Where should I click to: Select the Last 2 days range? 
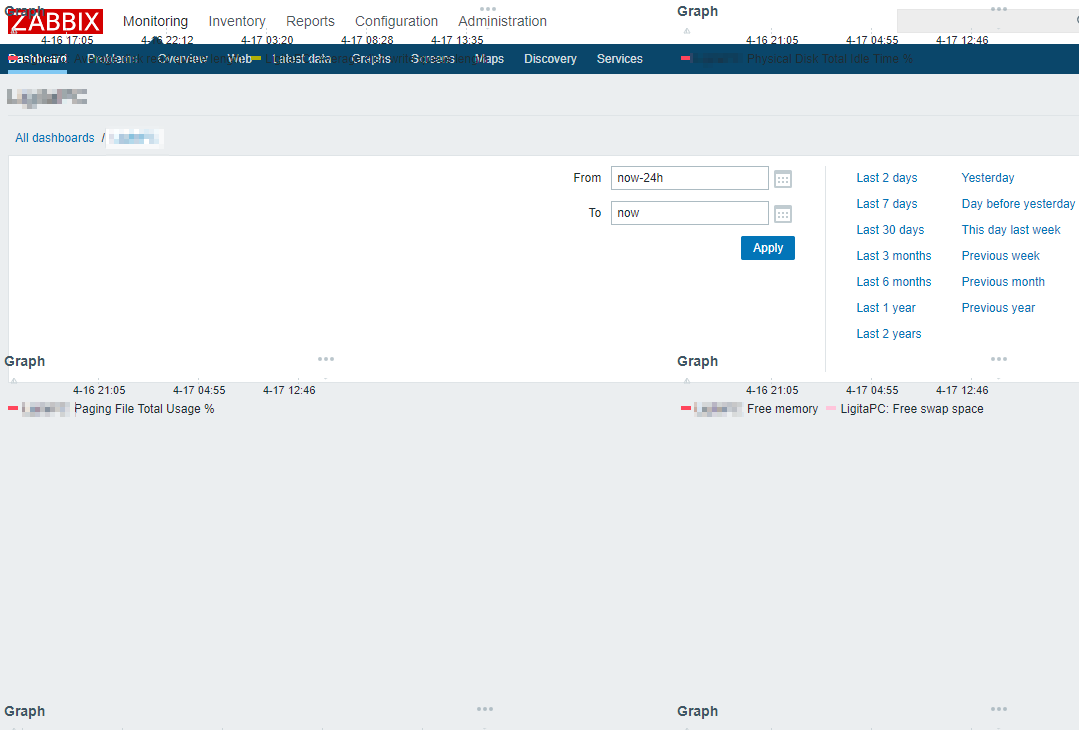click(887, 178)
